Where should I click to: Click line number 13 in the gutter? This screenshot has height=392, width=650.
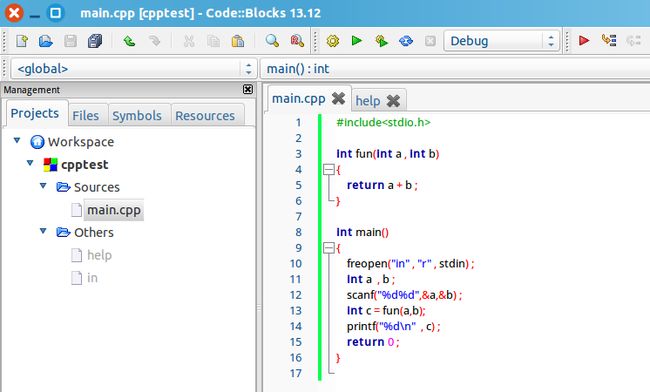(296, 311)
